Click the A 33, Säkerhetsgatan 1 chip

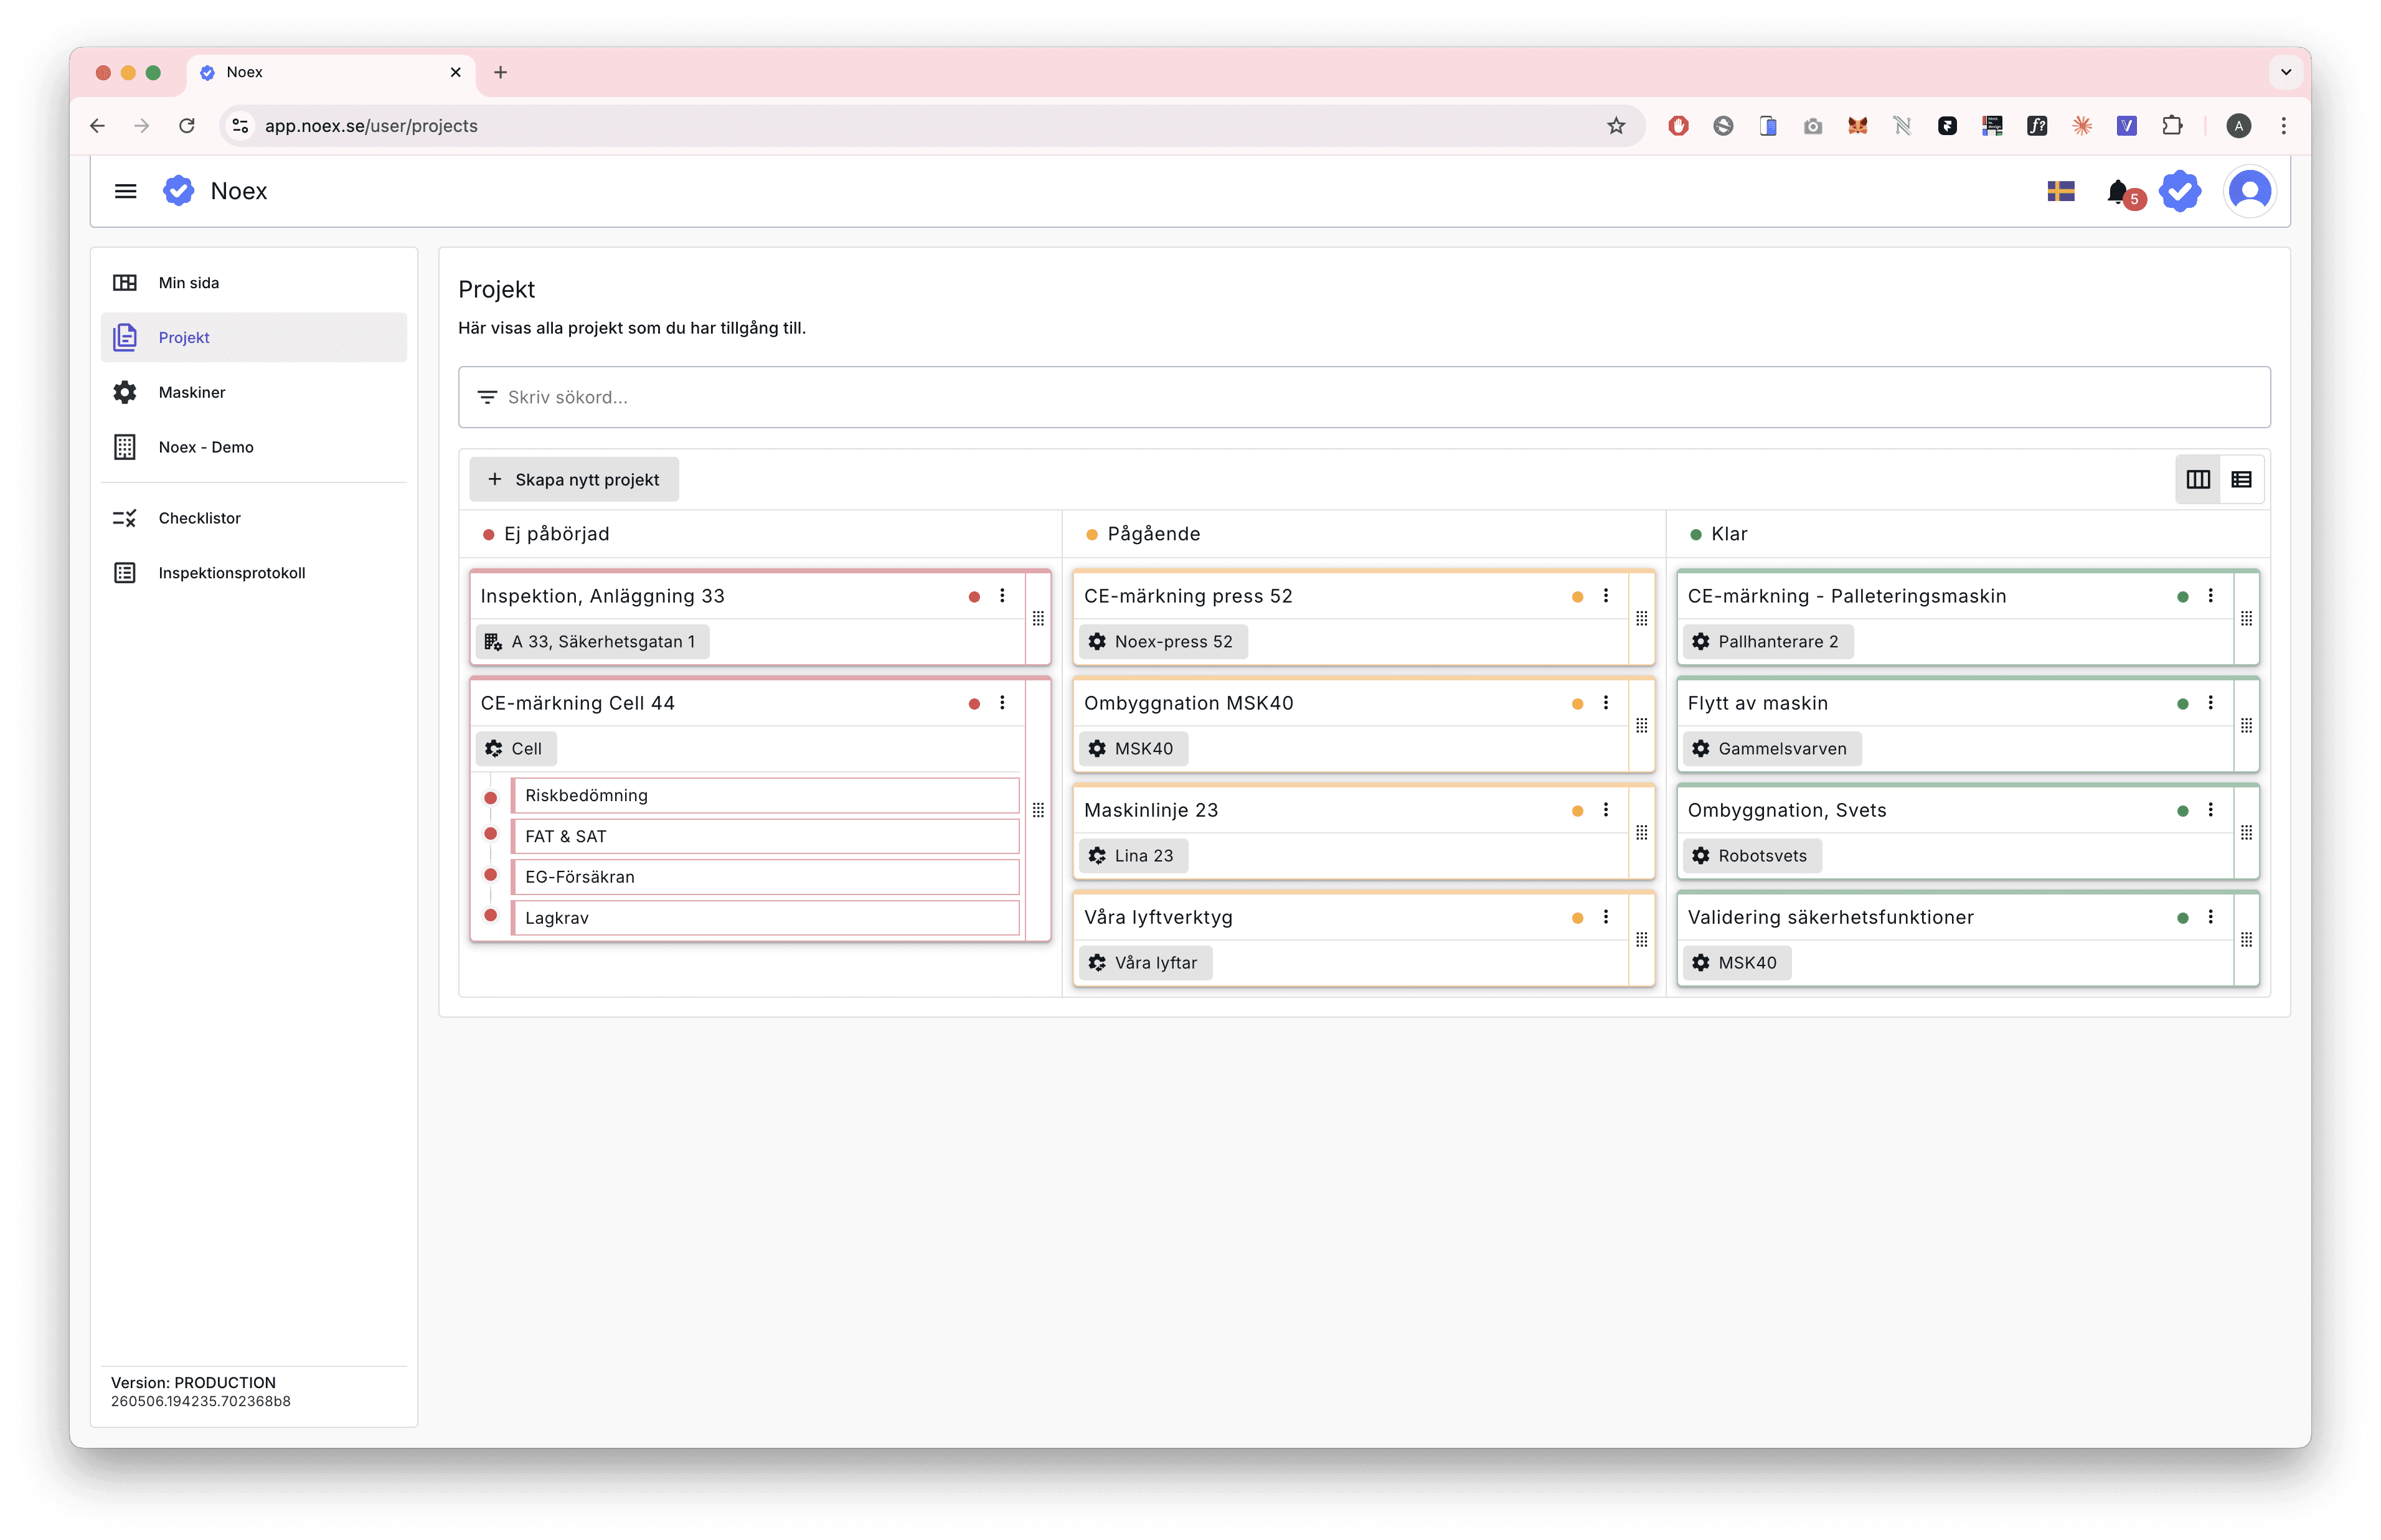pyautogui.click(x=592, y=642)
